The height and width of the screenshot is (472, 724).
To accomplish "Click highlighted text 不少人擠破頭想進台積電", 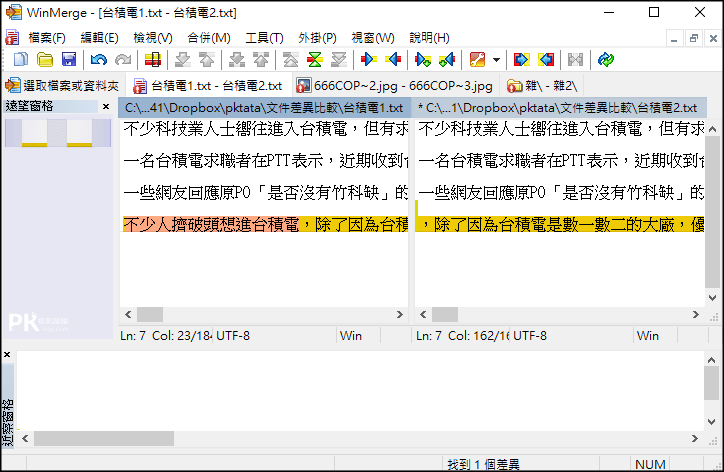I will [x=211, y=224].
